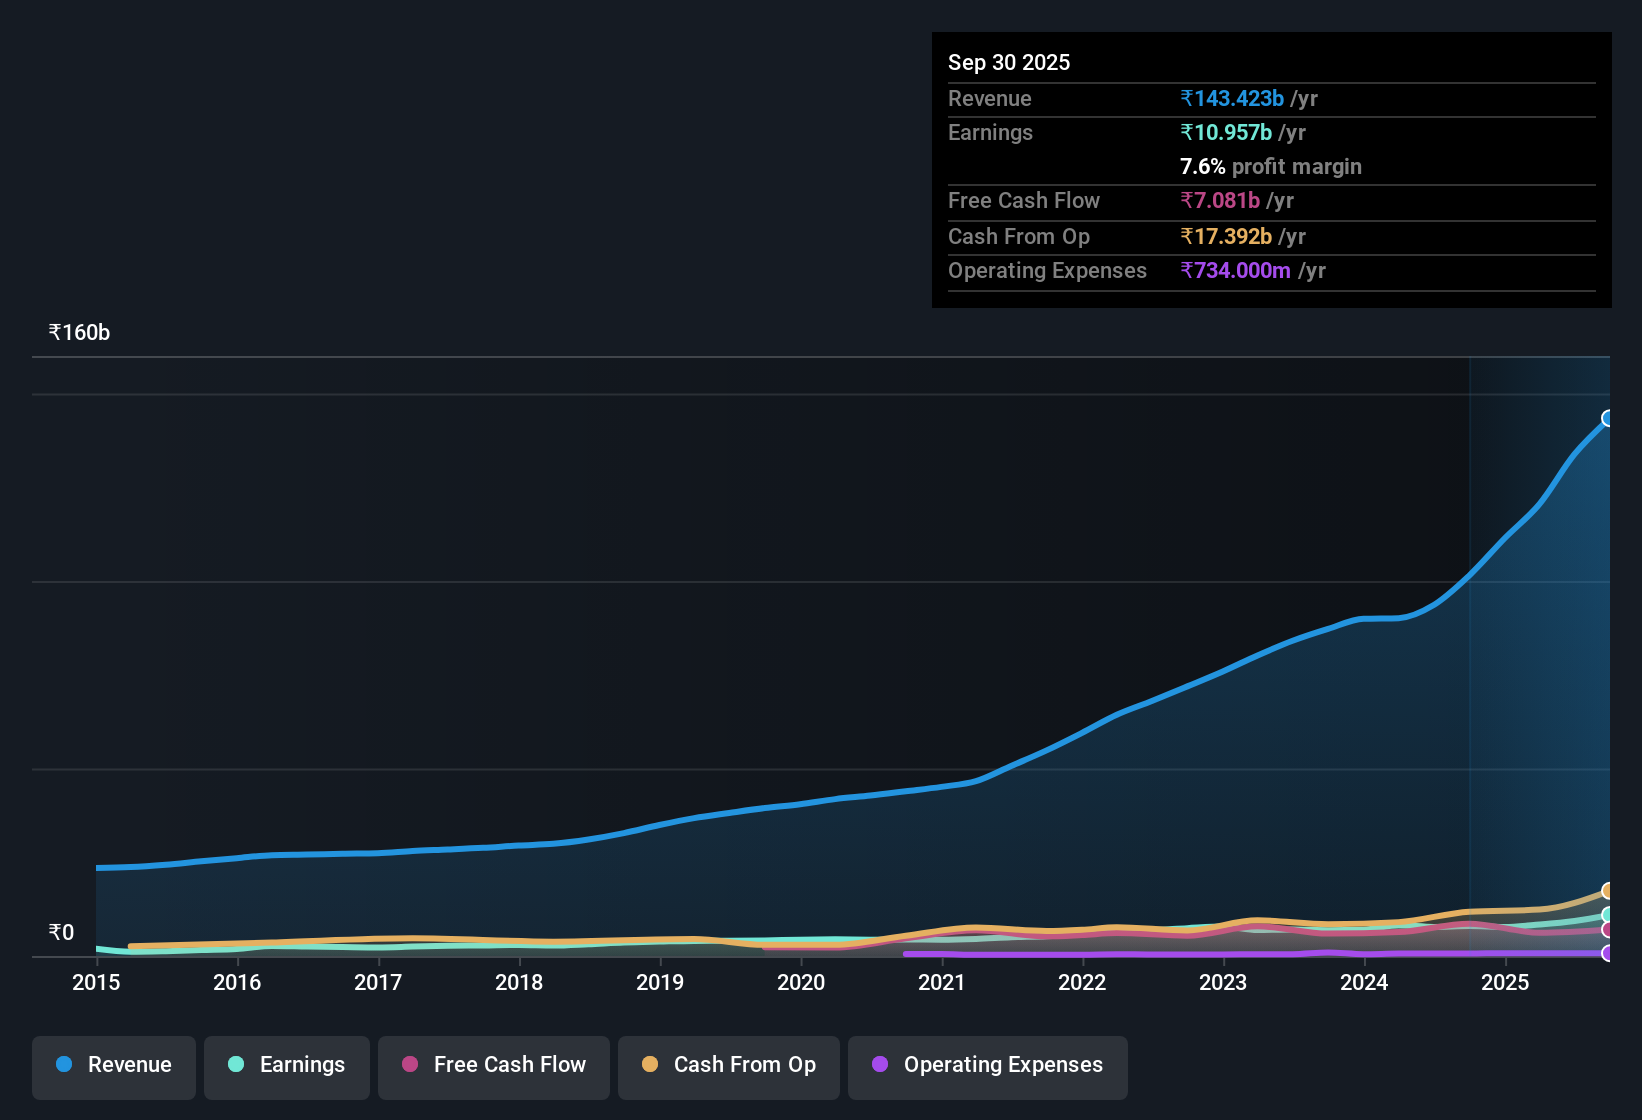Click the 2016 x-axis label
The width and height of the screenshot is (1642, 1120).
[237, 983]
